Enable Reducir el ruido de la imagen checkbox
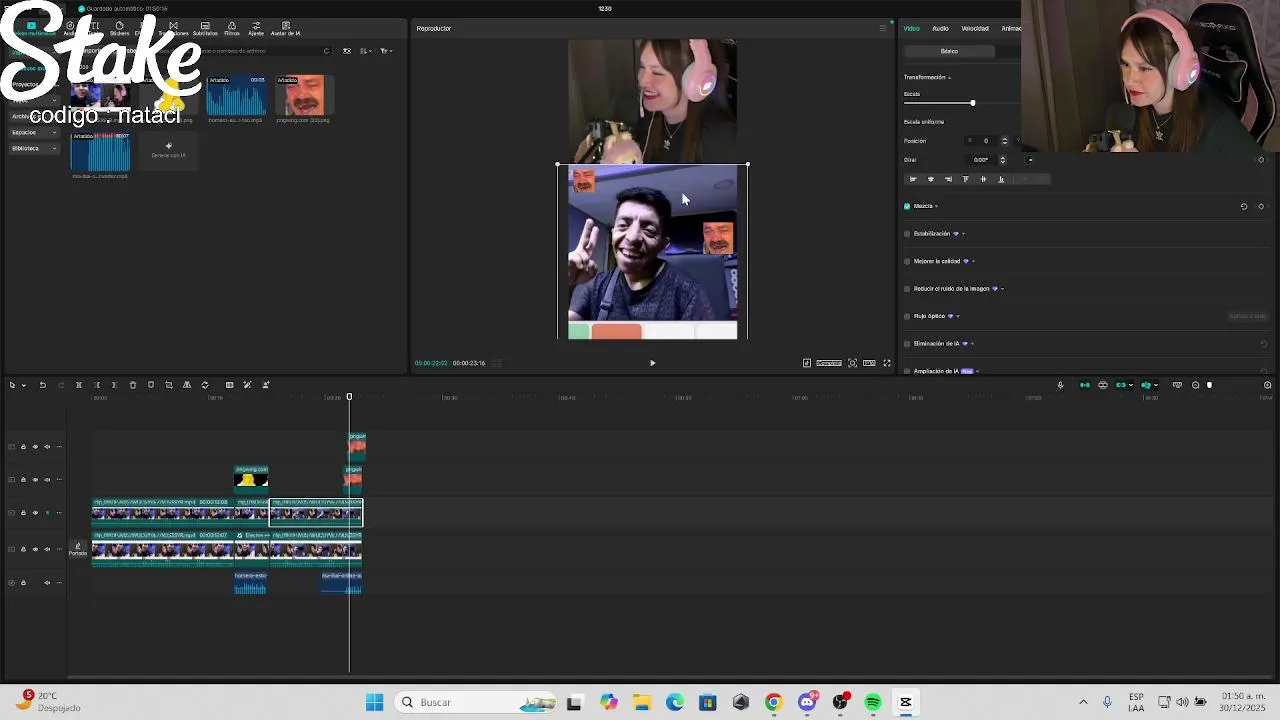 pyautogui.click(x=907, y=289)
